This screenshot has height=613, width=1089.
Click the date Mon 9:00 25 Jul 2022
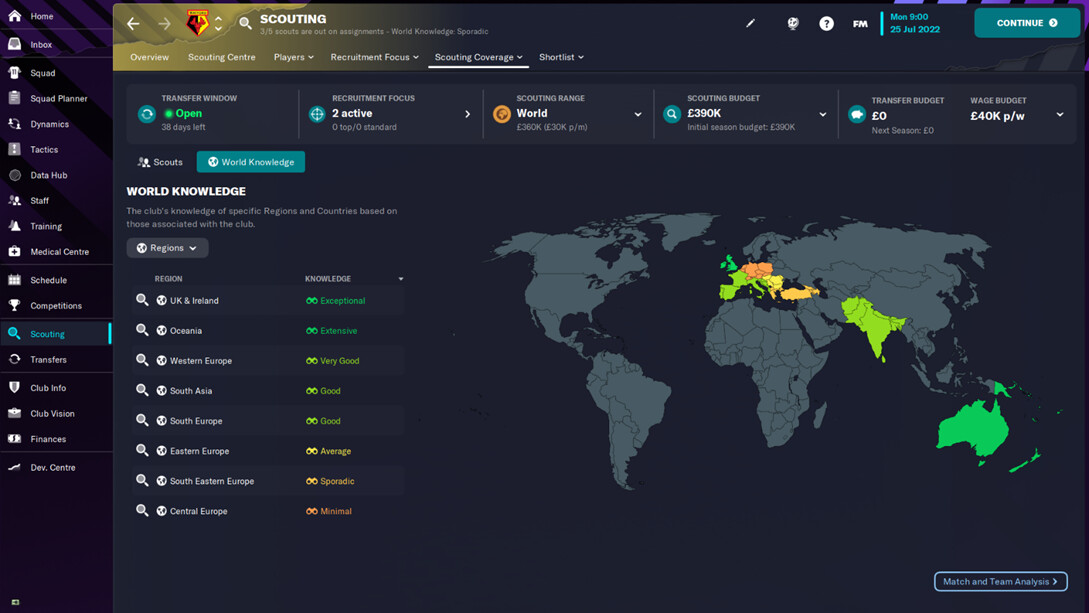(915, 23)
